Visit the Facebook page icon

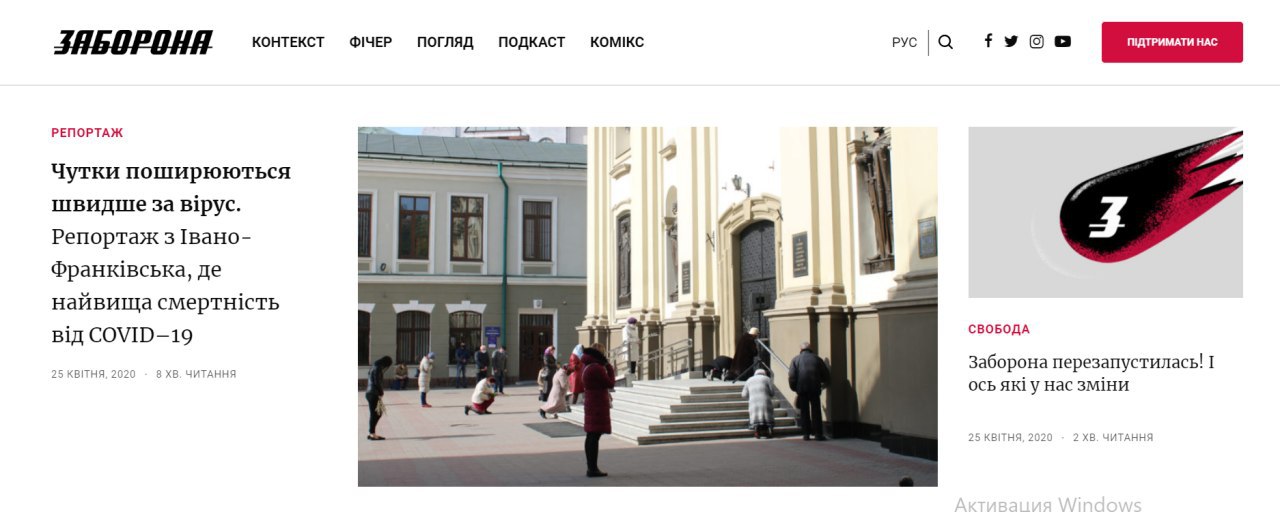[x=988, y=41]
